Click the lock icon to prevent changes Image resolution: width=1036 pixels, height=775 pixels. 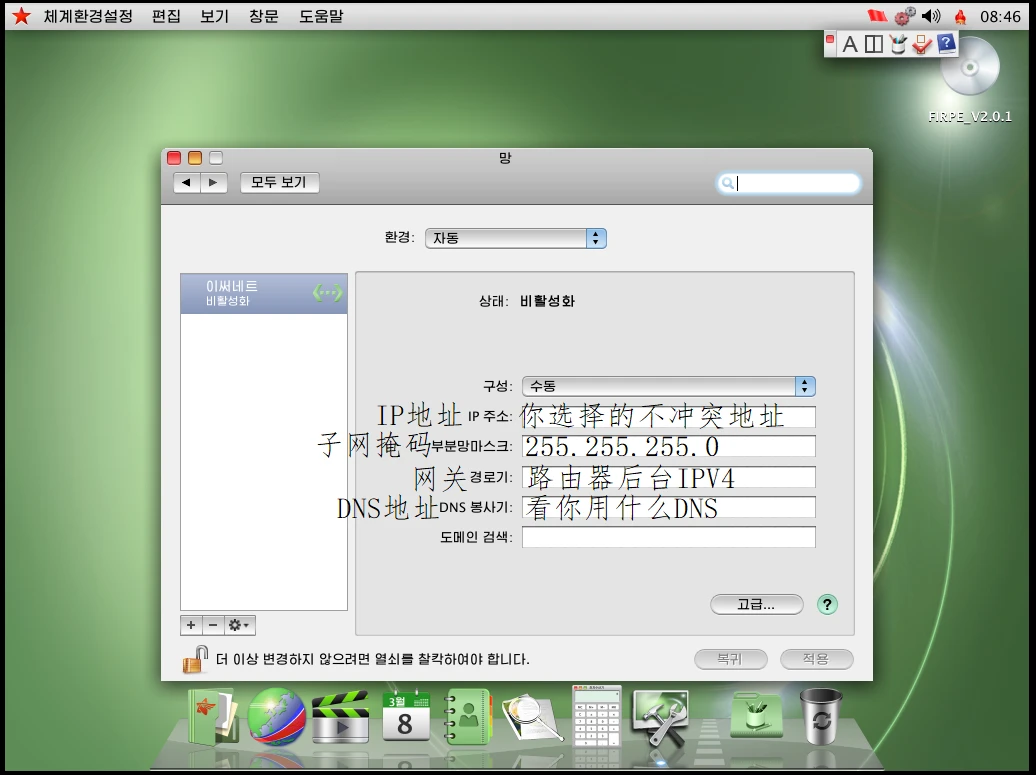click(x=195, y=659)
